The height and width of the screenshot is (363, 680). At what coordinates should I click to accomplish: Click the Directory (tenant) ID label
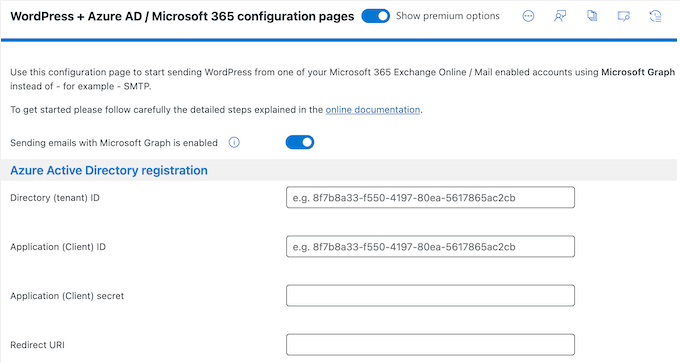pos(55,198)
